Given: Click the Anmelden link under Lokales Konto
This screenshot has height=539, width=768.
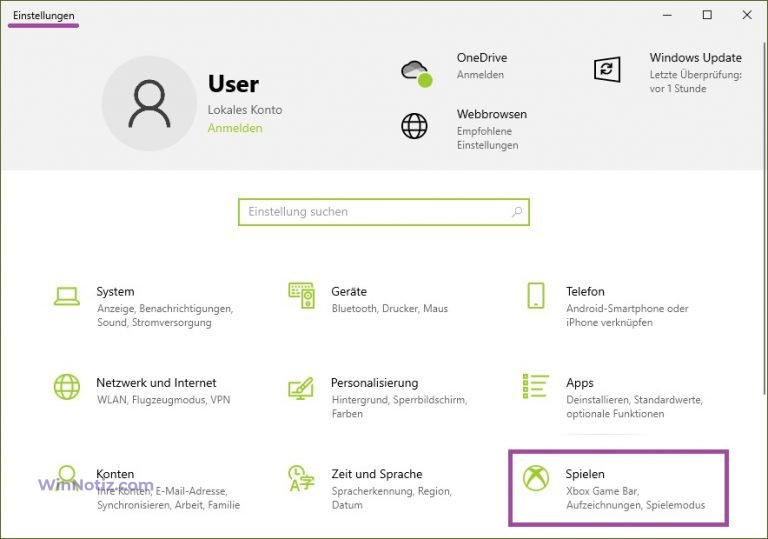Looking at the screenshot, I should pos(235,128).
